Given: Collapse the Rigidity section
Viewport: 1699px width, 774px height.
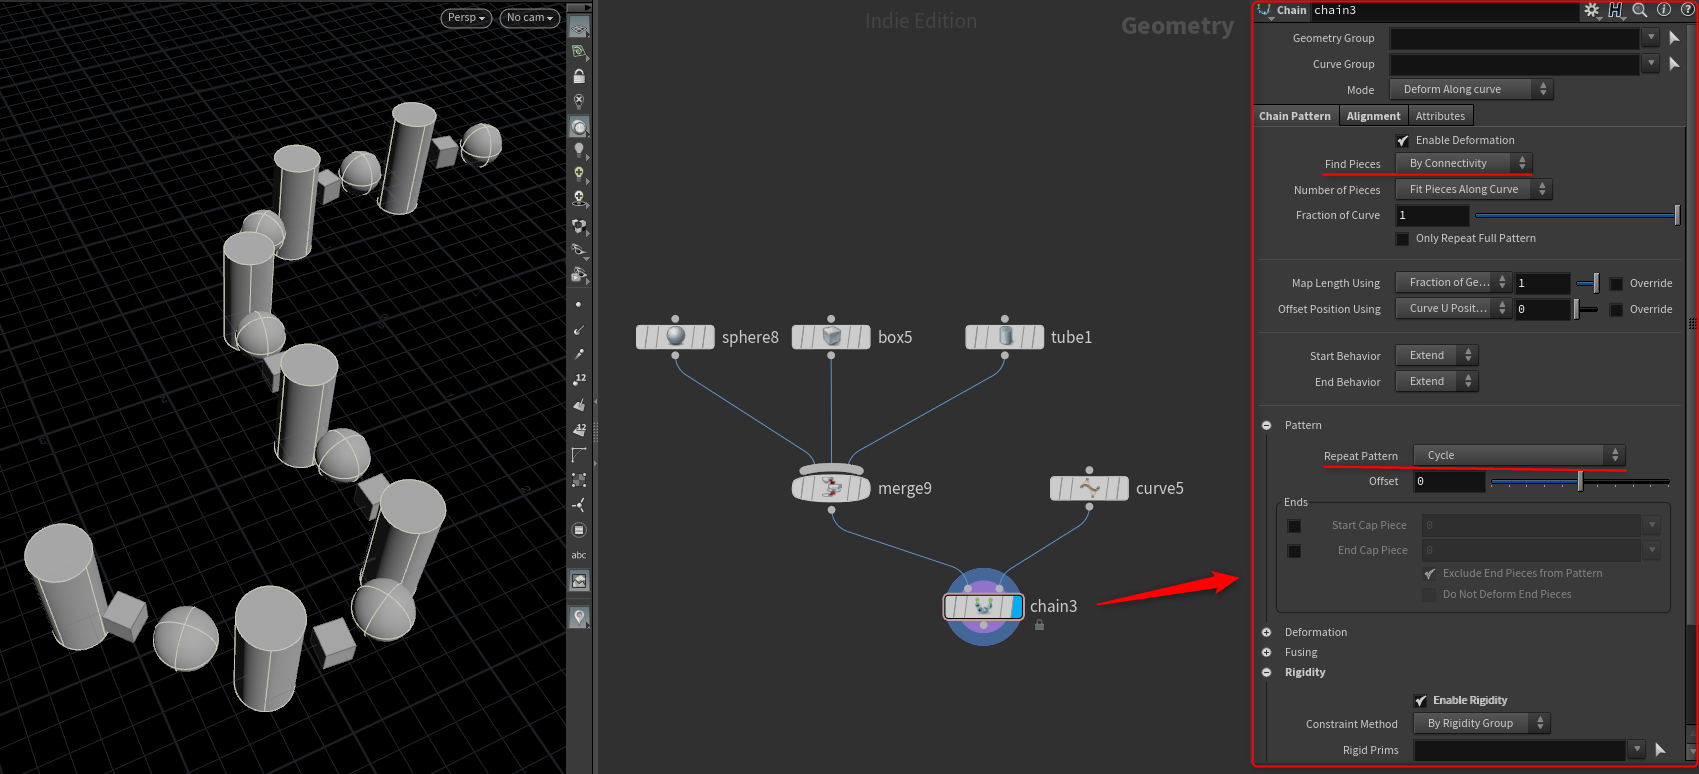Looking at the screenshot, I should 1266,672.
